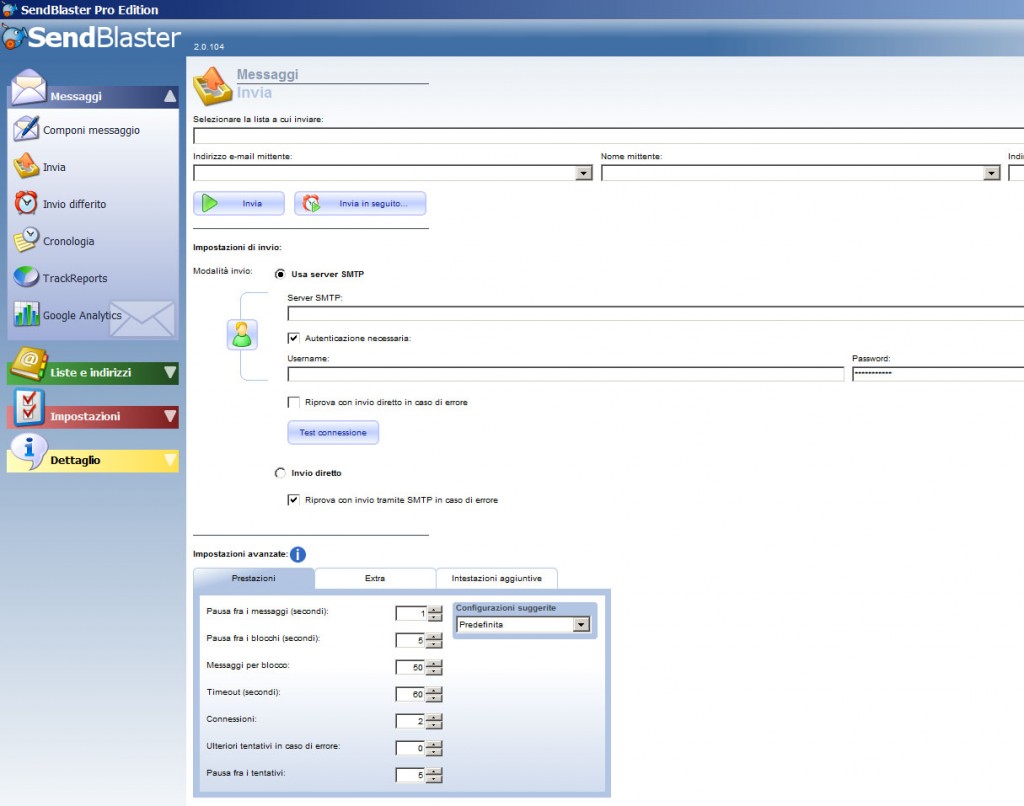This screenshot has width=1024, height=806.
Task: Click the Messaggi Invia page header icon
Action: [x=213, y=86]
